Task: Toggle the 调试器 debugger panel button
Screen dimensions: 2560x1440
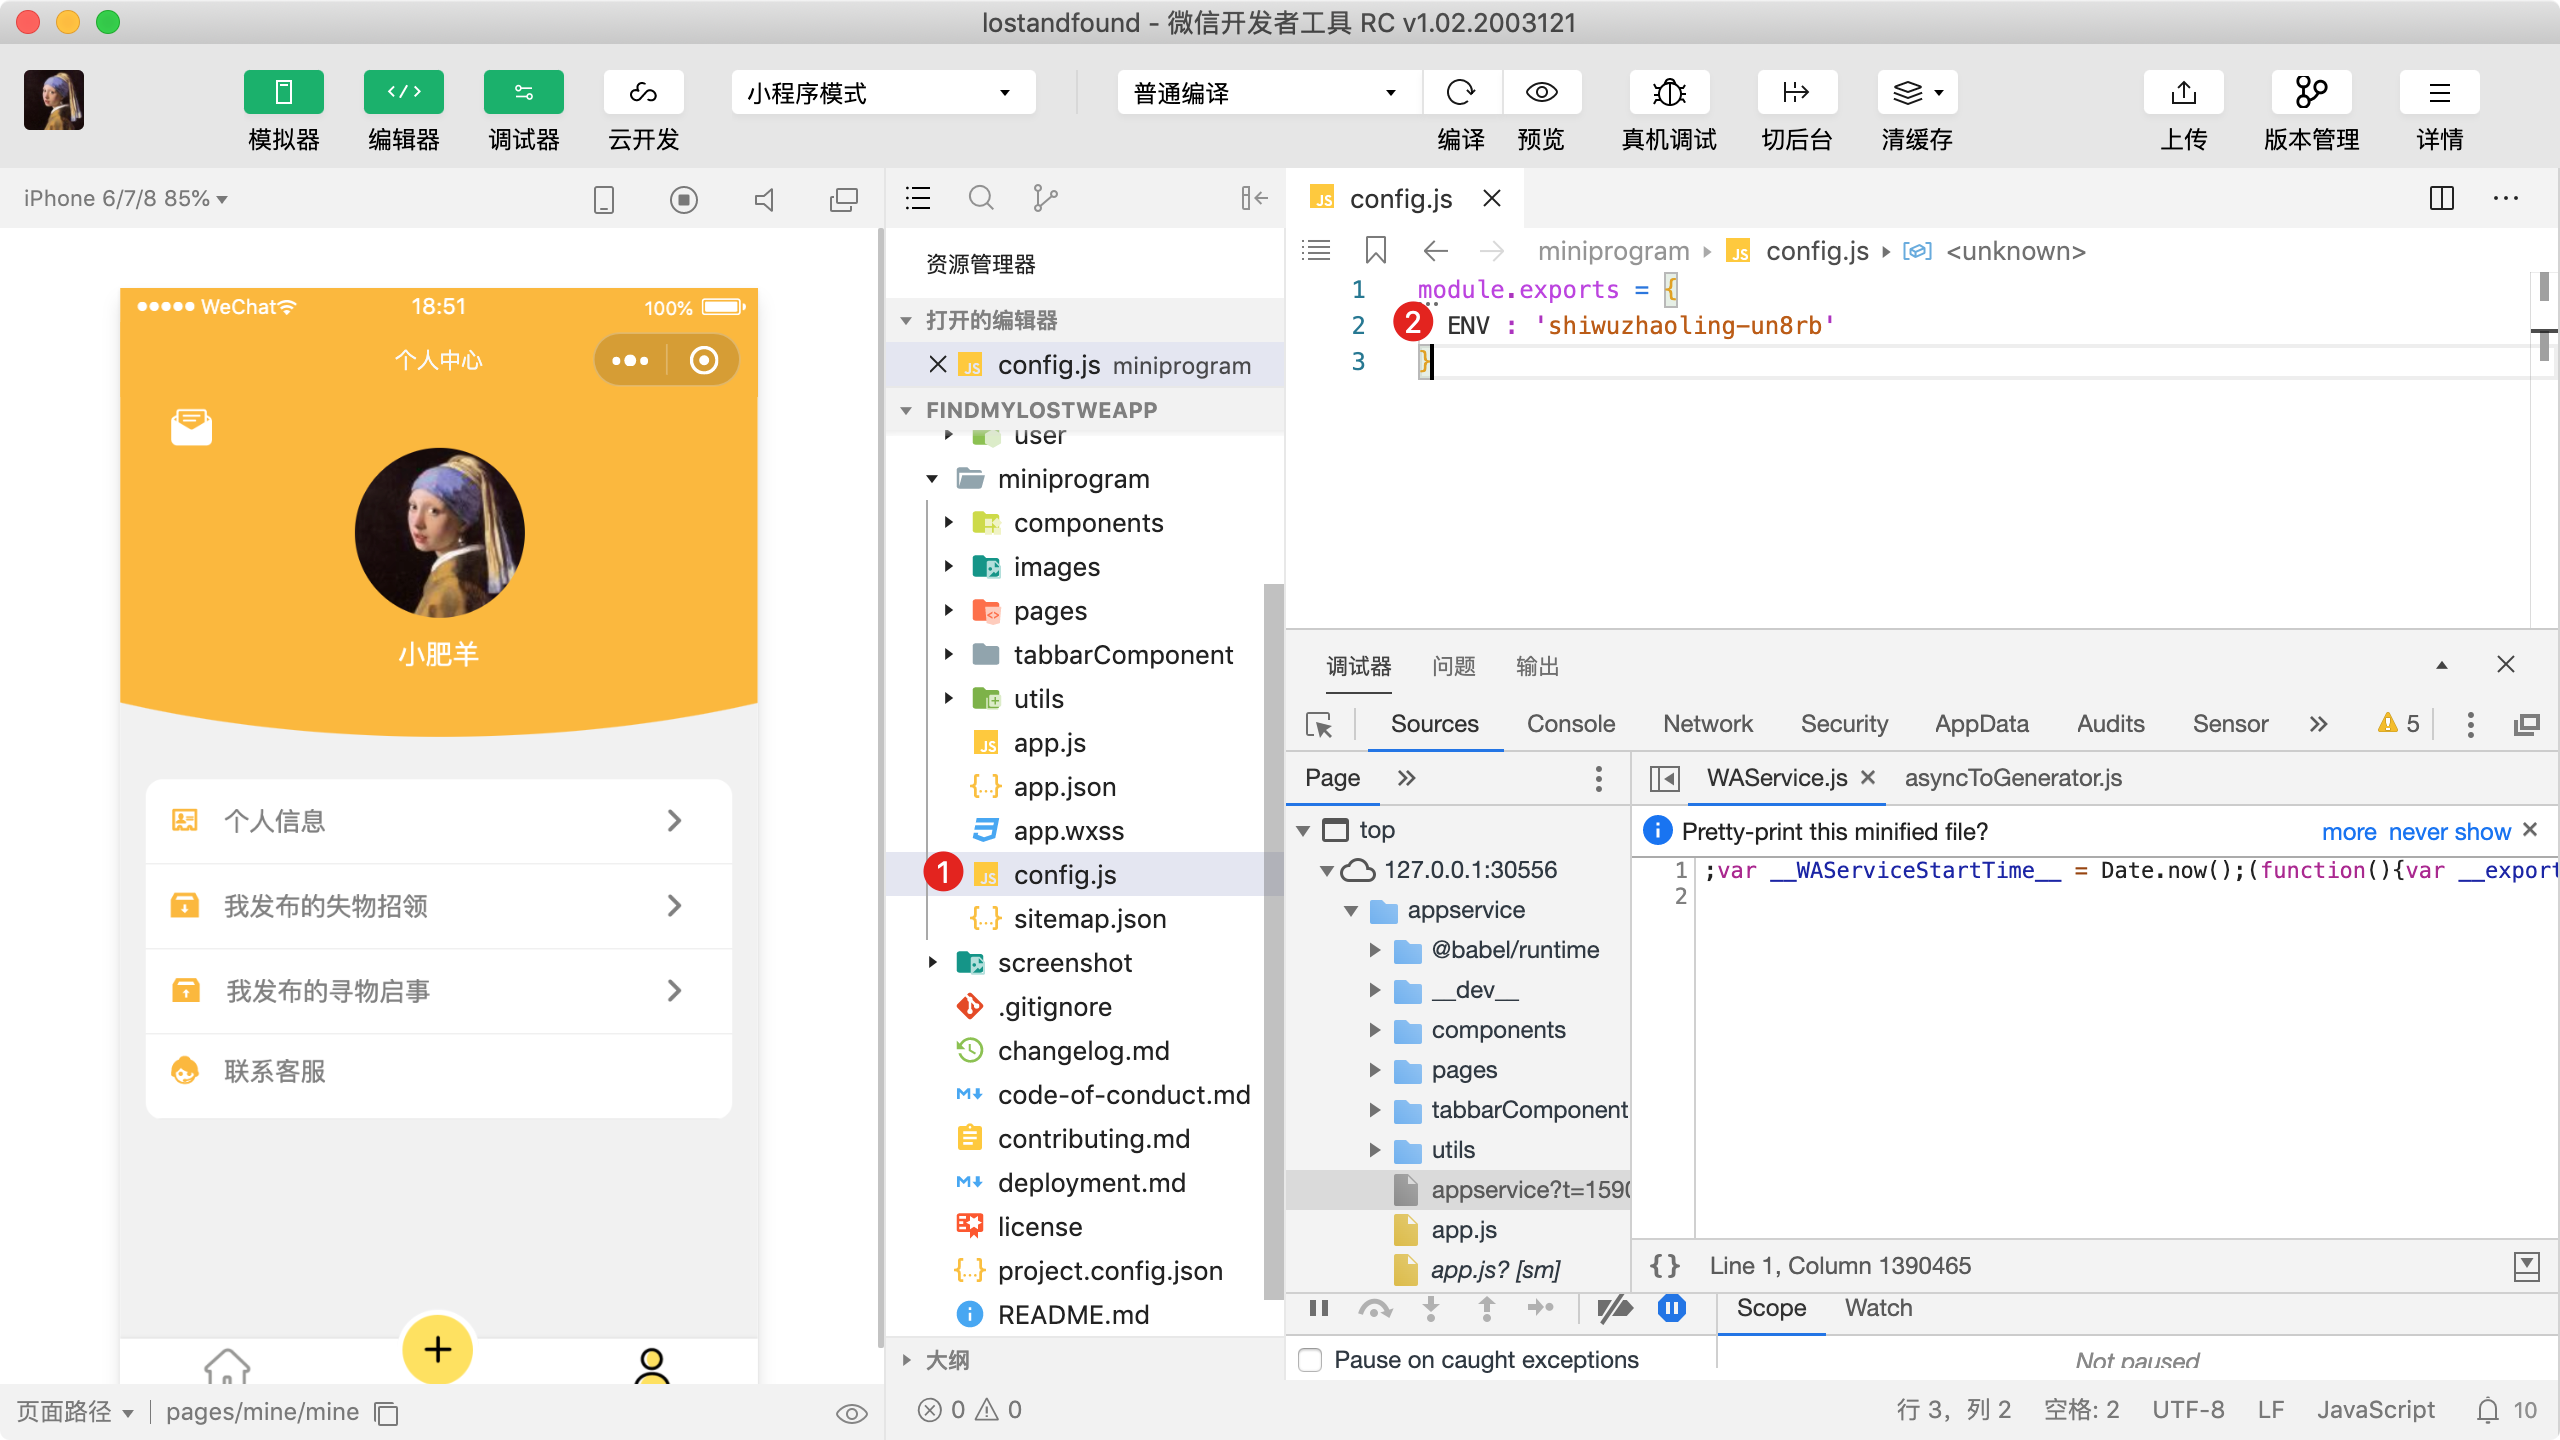Action: point(523,93)
